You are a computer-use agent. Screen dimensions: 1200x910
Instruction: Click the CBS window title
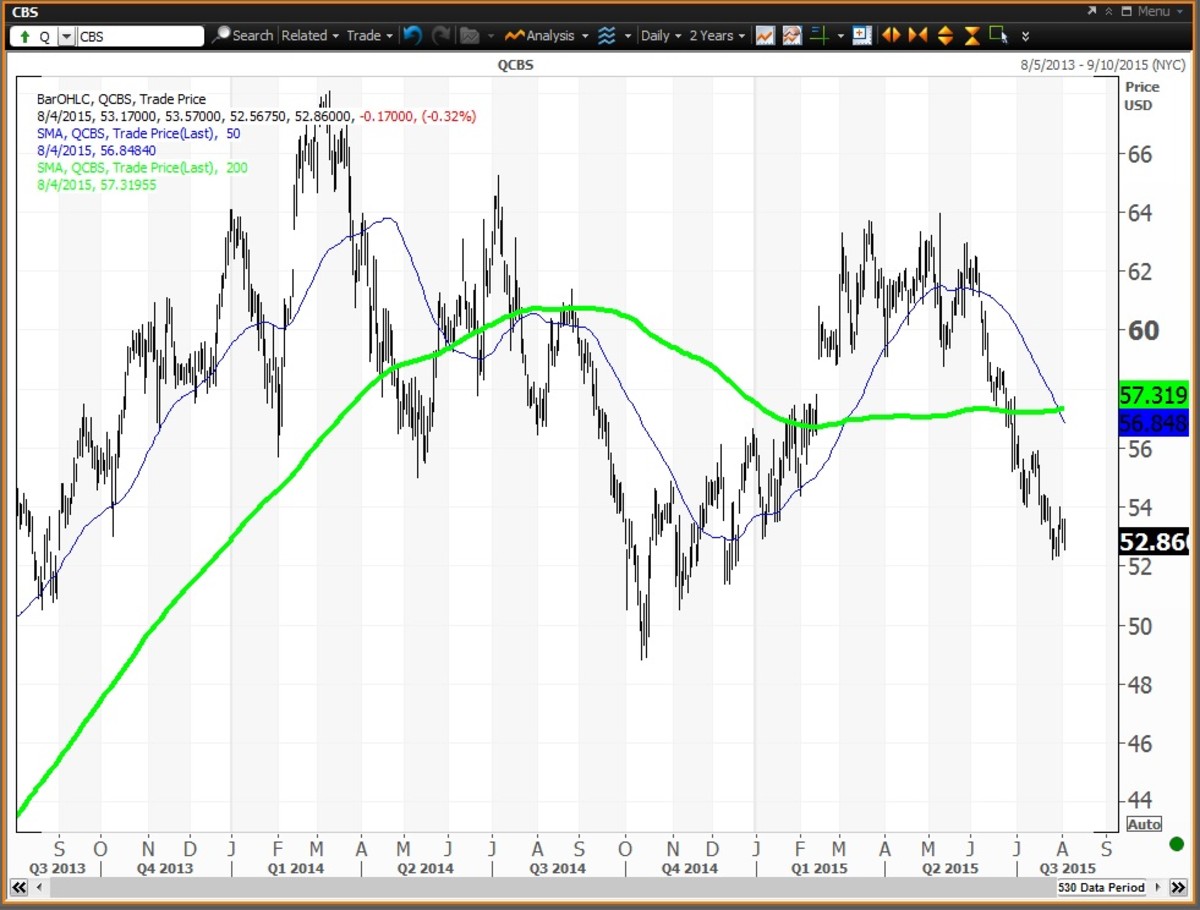25,12
